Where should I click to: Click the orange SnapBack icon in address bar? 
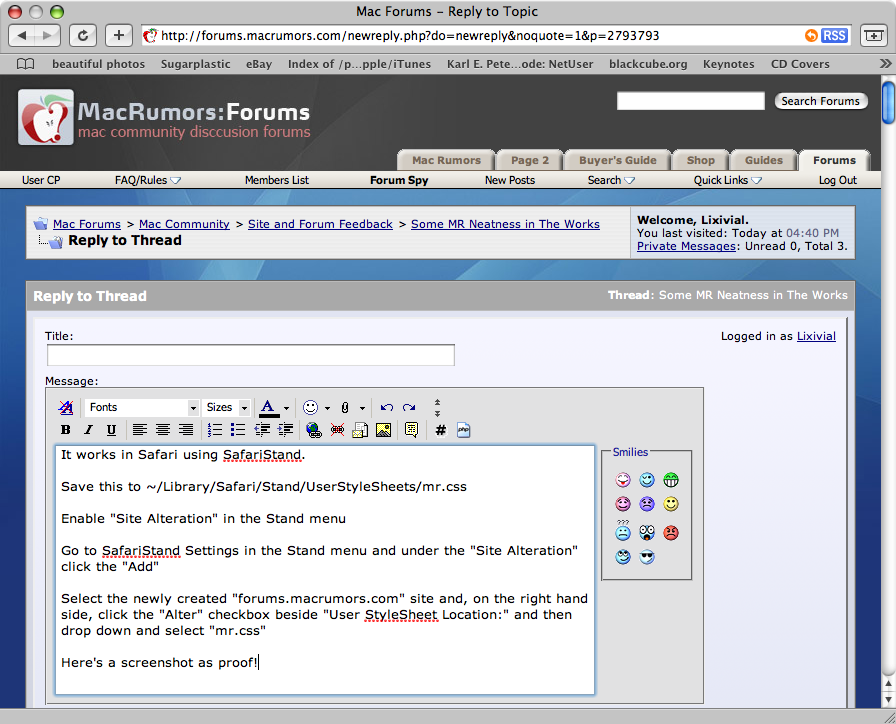811,35
